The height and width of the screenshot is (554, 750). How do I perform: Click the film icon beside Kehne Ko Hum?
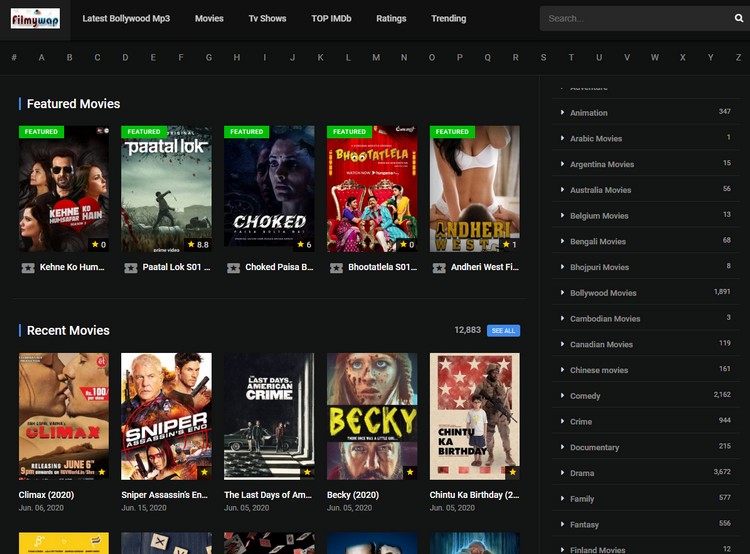(x=28, y=268)
